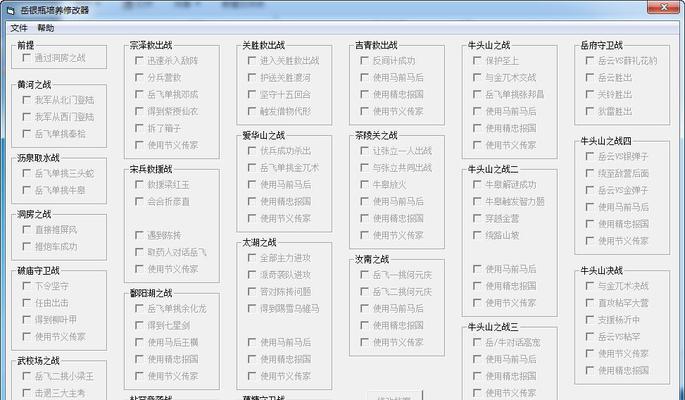
Task: Enable 使用马前马后 in 爱华山之战 group
Action: tap(252, 185)
